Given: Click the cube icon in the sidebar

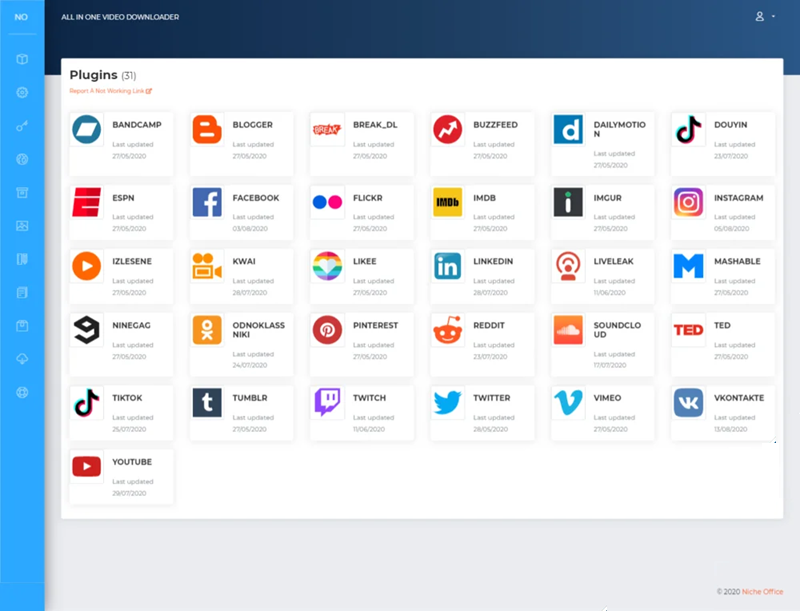Looking at the screenshot, I should (x=22, y=59).
